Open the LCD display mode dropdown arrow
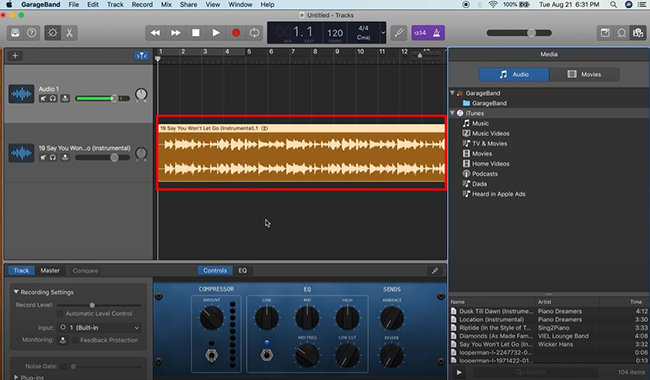 (x=383, y=33)
